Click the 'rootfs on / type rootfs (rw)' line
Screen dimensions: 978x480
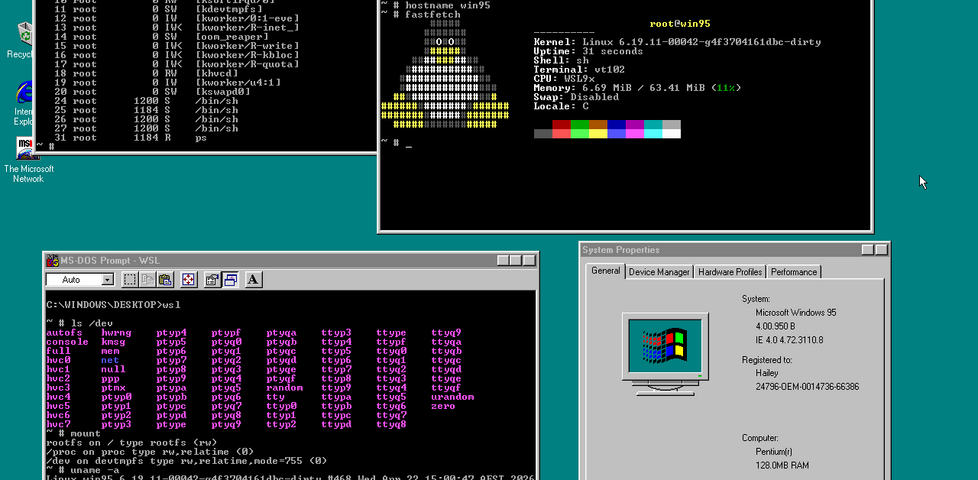(132, 443)
